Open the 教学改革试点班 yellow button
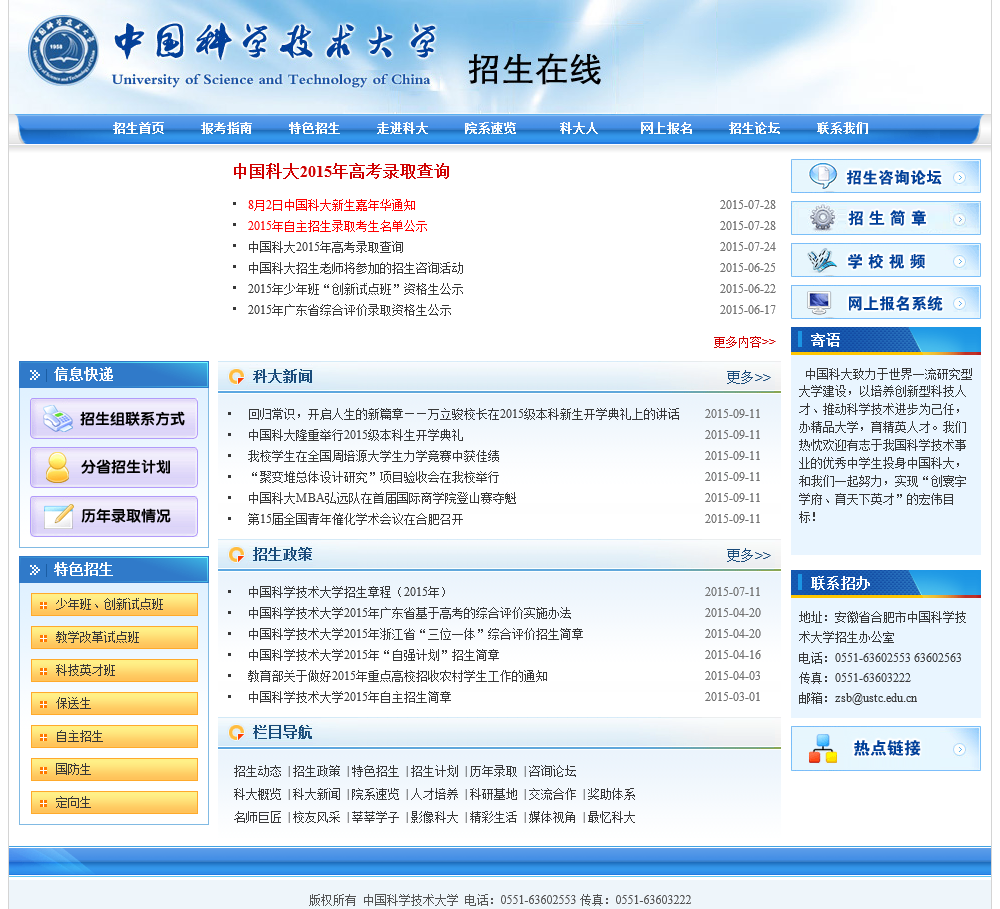 point(114,637)
